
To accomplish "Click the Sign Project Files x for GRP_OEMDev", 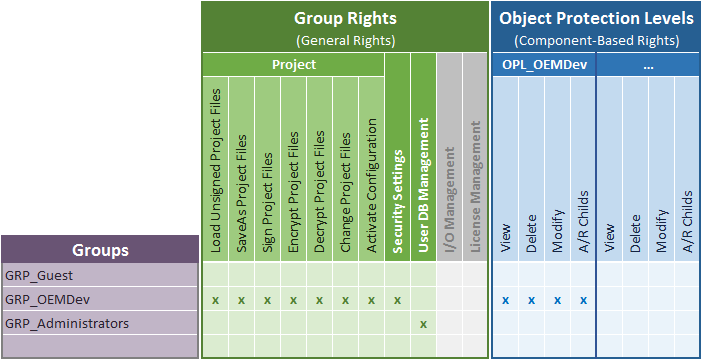I will (x=267, y=300).
